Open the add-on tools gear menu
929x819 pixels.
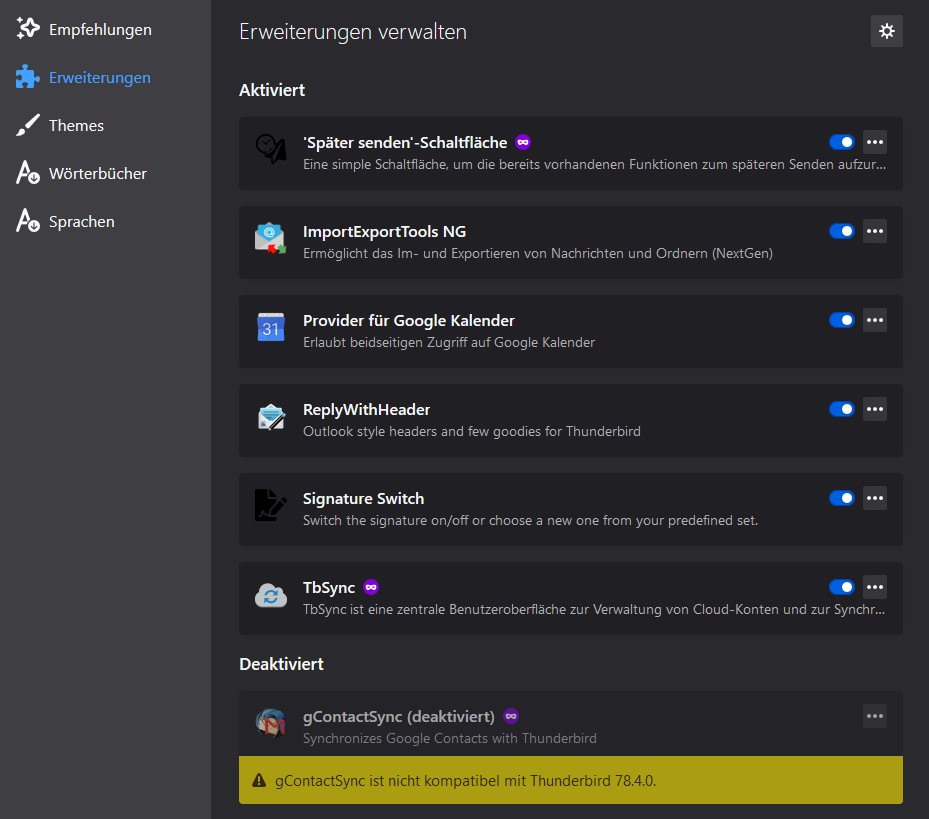coord(886,31)
